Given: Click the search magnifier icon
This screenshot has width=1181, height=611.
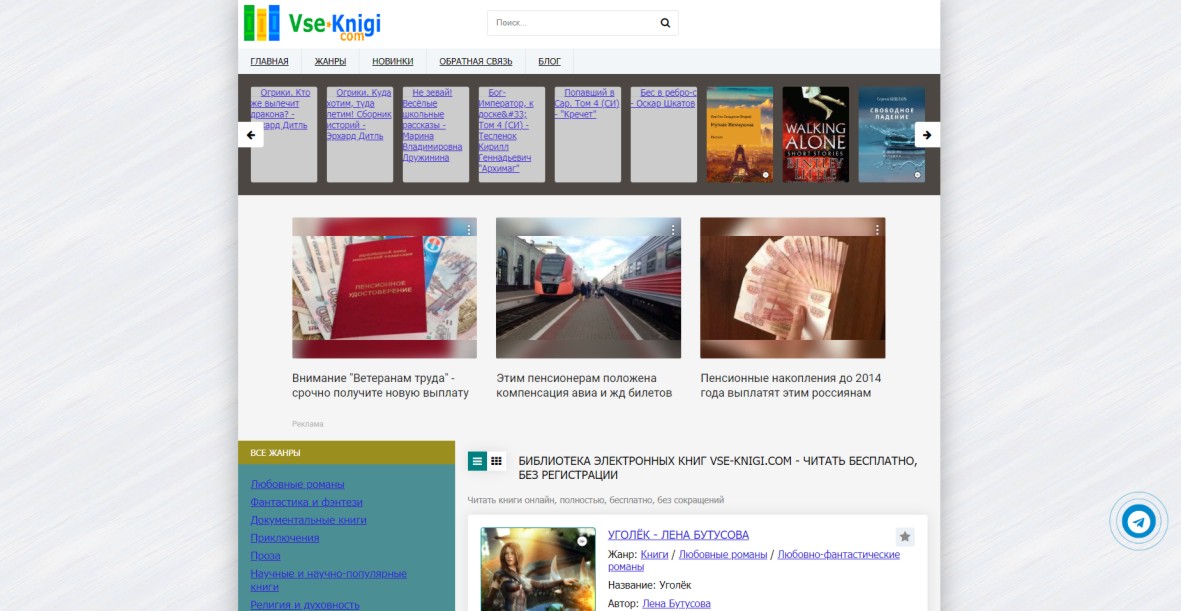Looking at the screenshot, I should tap(665, 23).
